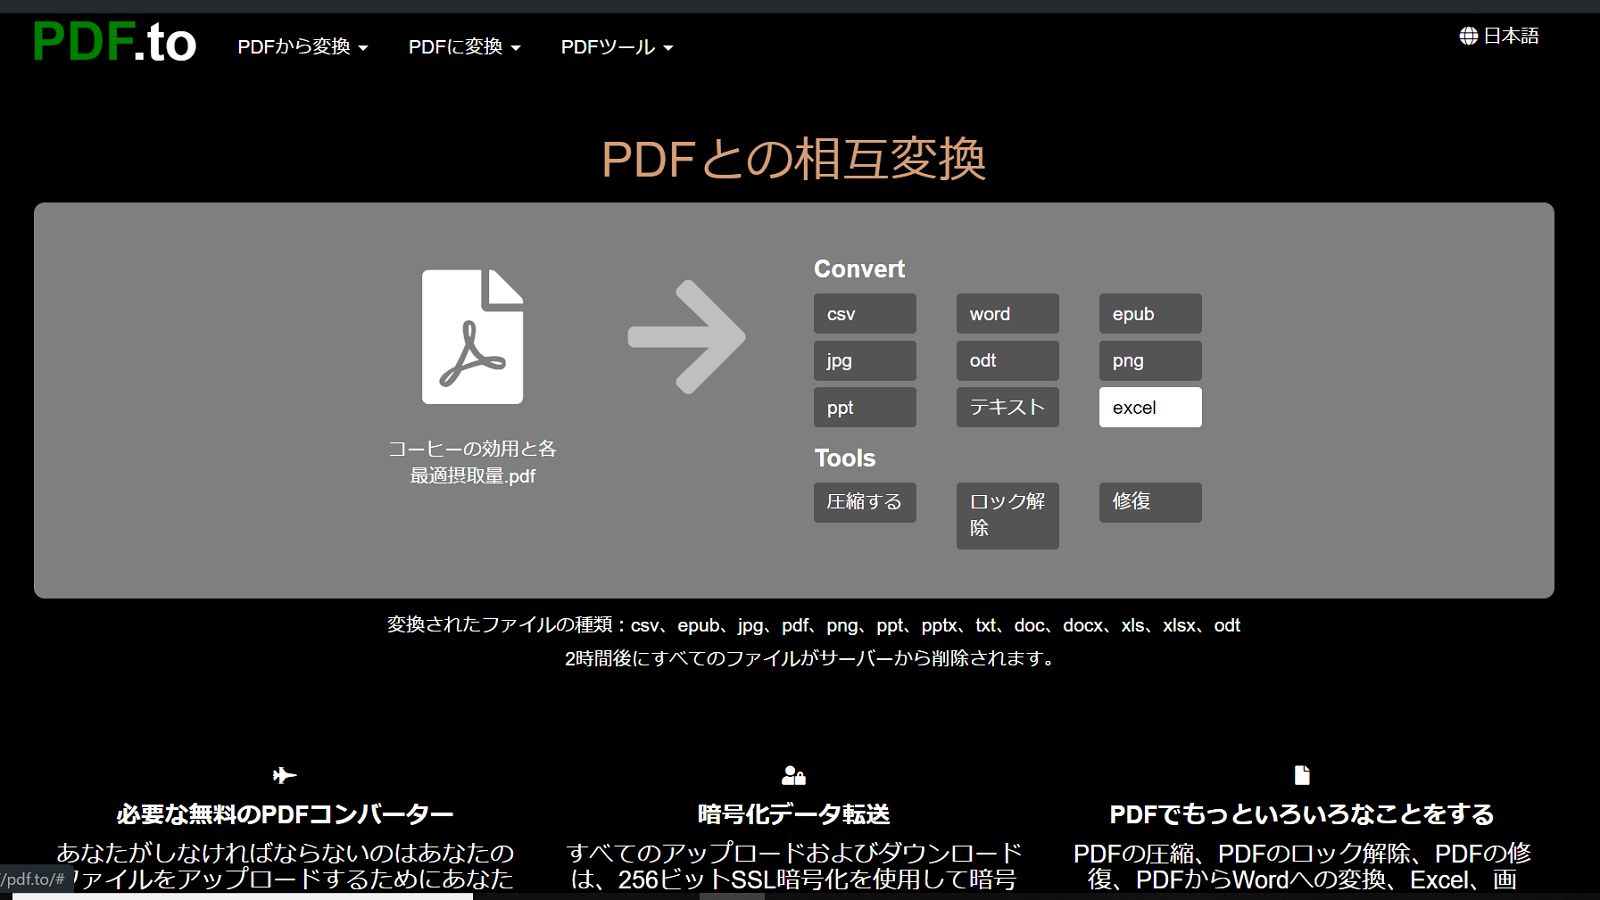Click the PDF.to logo
The image size is (1600, 900).
coord(114,42)
